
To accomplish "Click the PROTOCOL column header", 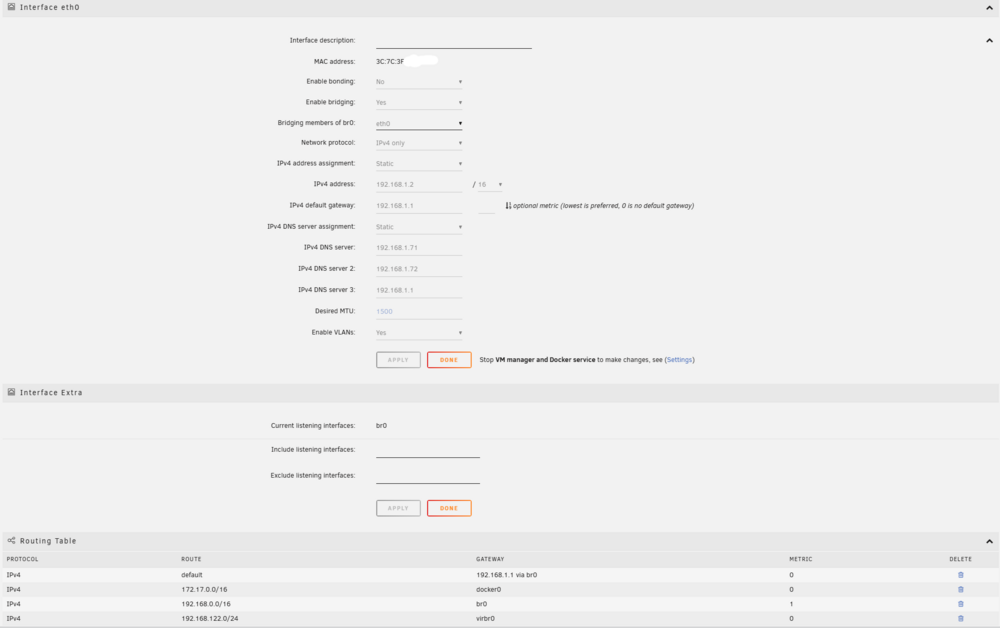I will coord(22,559).
